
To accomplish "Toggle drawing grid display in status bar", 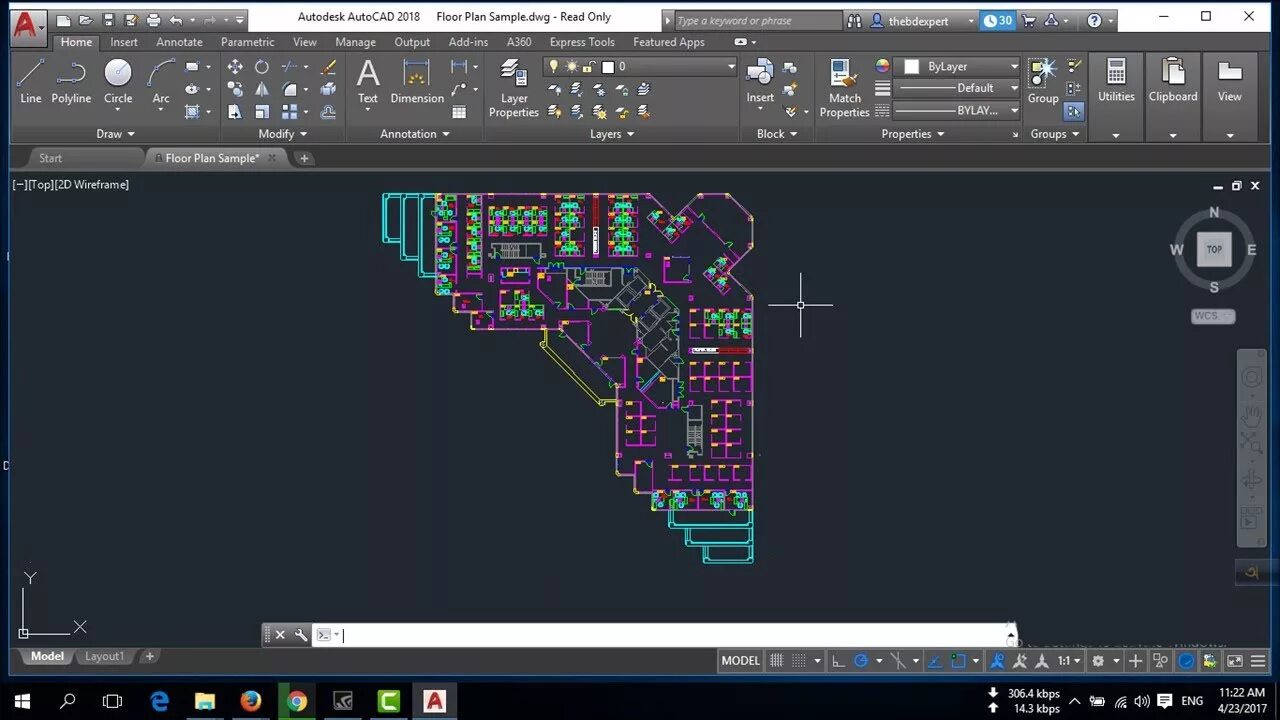I will pos(776,661).
